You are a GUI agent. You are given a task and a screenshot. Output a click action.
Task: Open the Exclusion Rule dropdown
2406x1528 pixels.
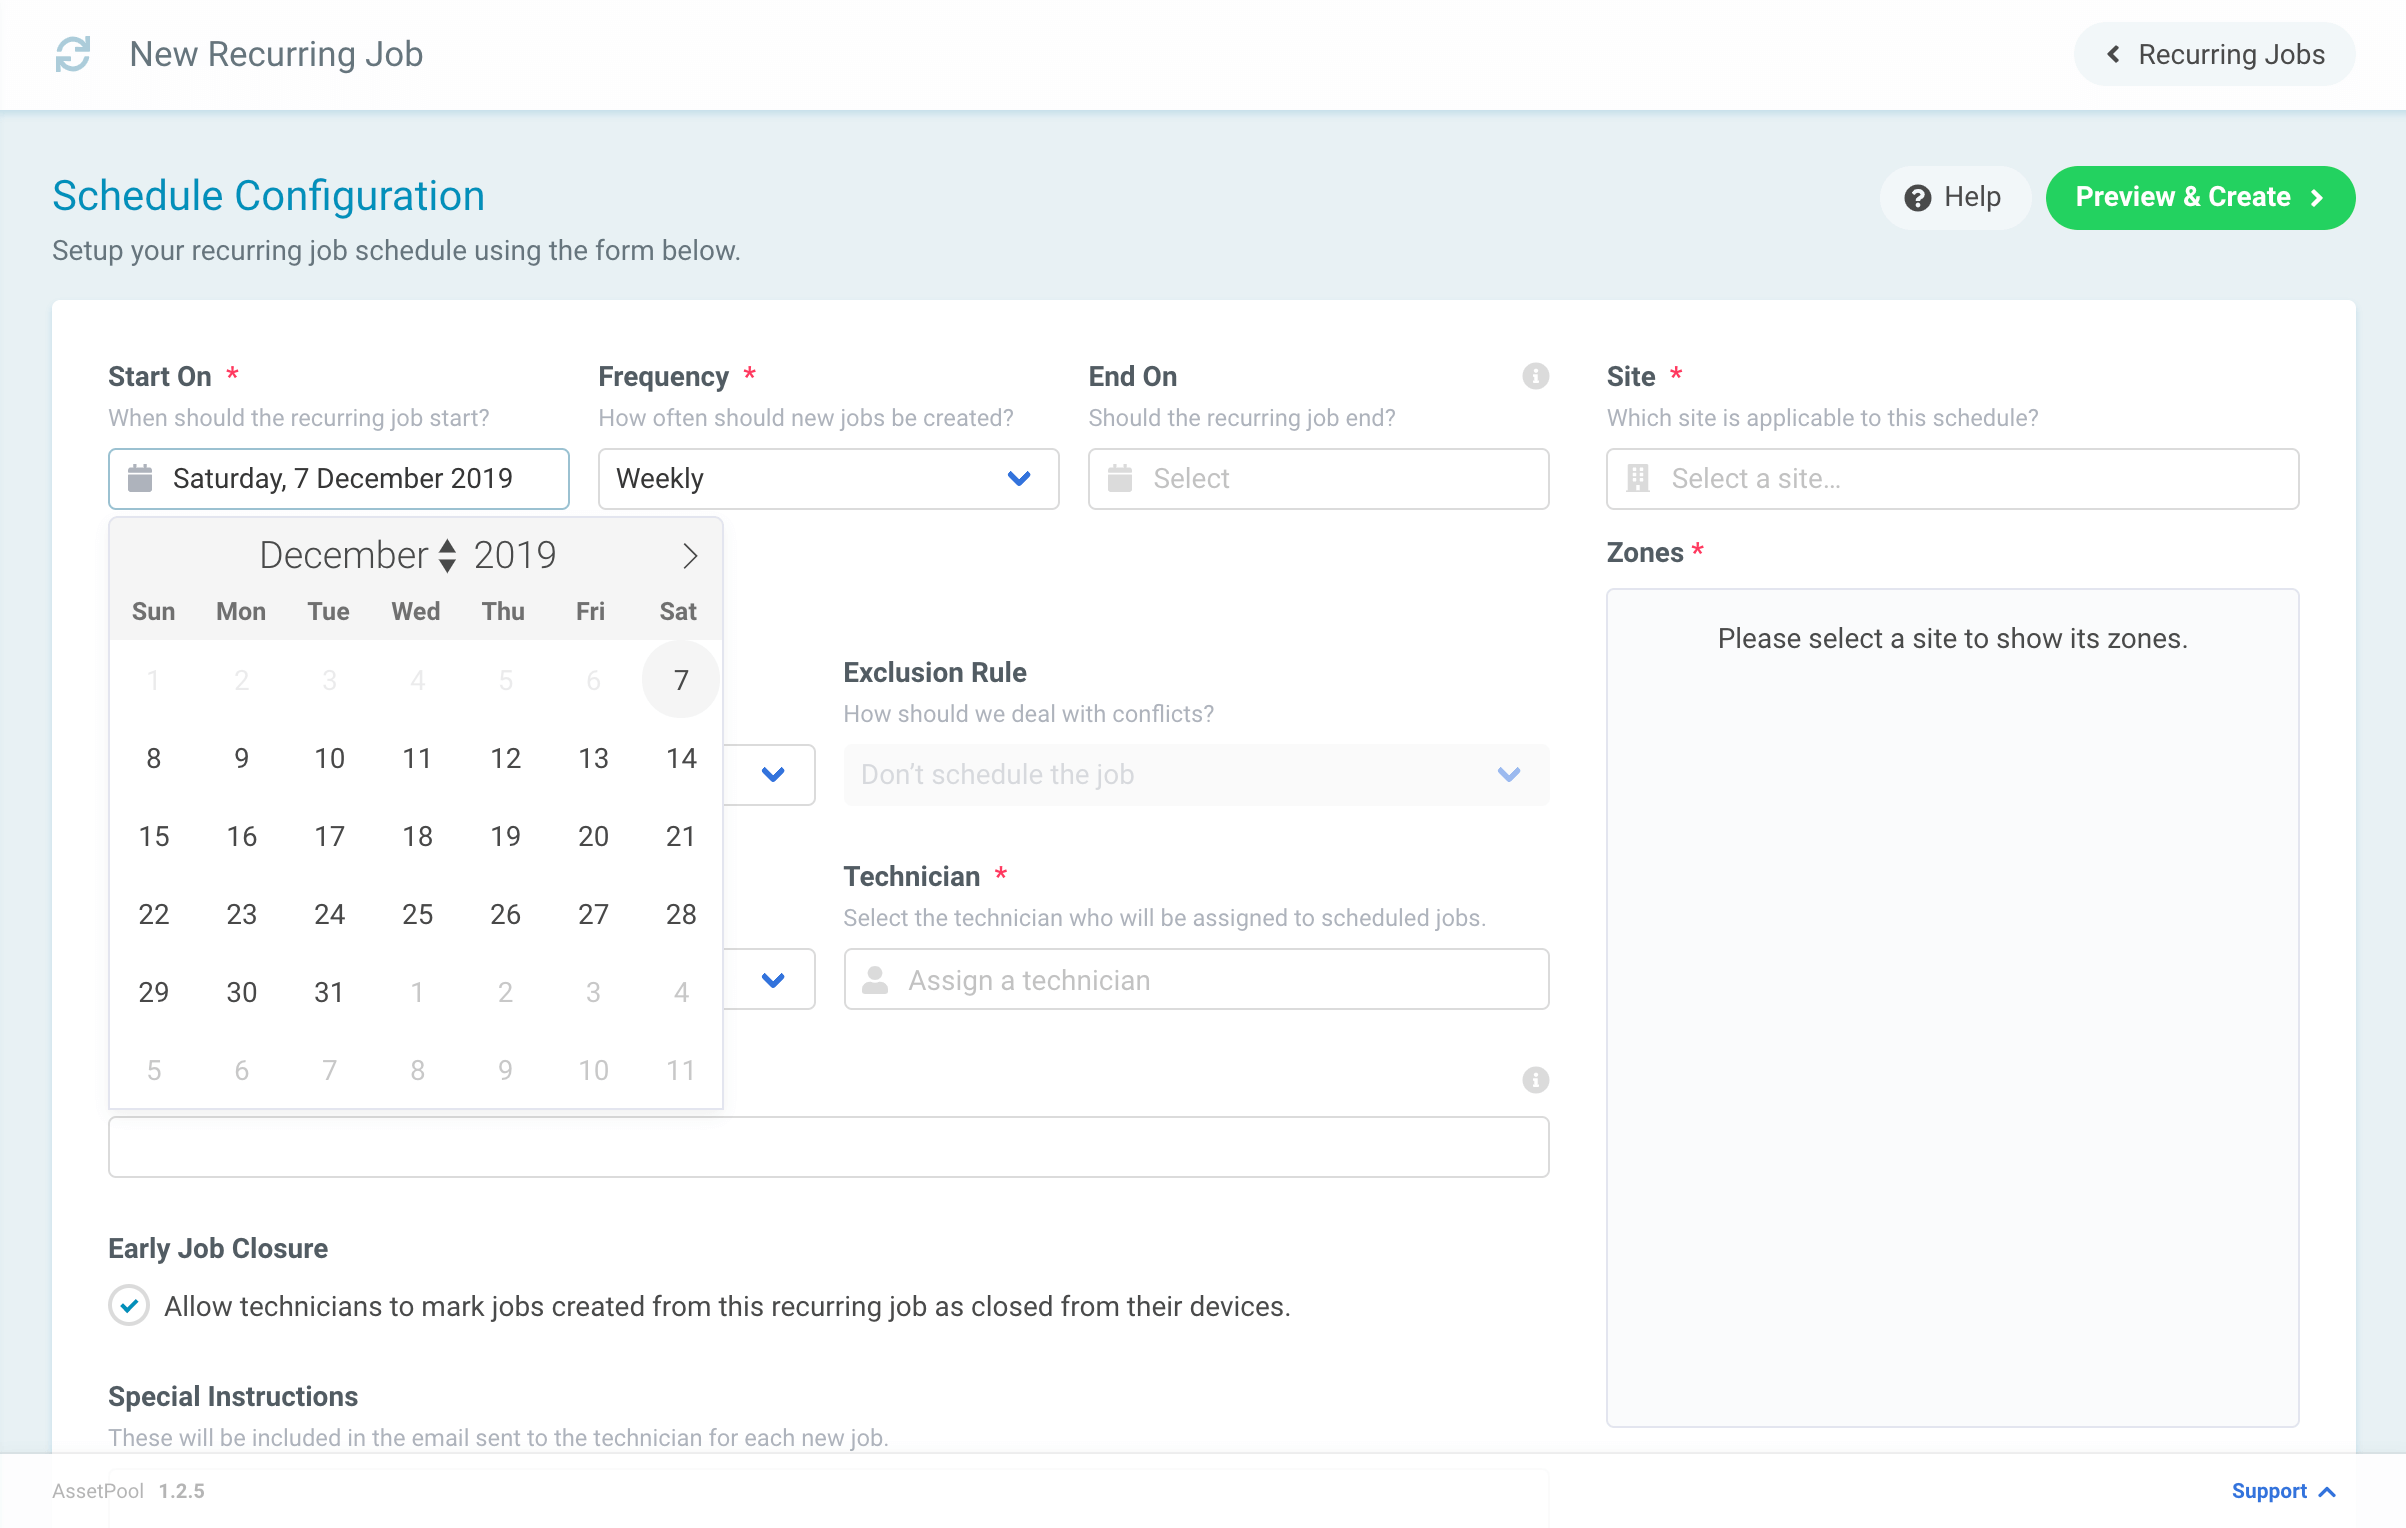(x=1196, y=775)
